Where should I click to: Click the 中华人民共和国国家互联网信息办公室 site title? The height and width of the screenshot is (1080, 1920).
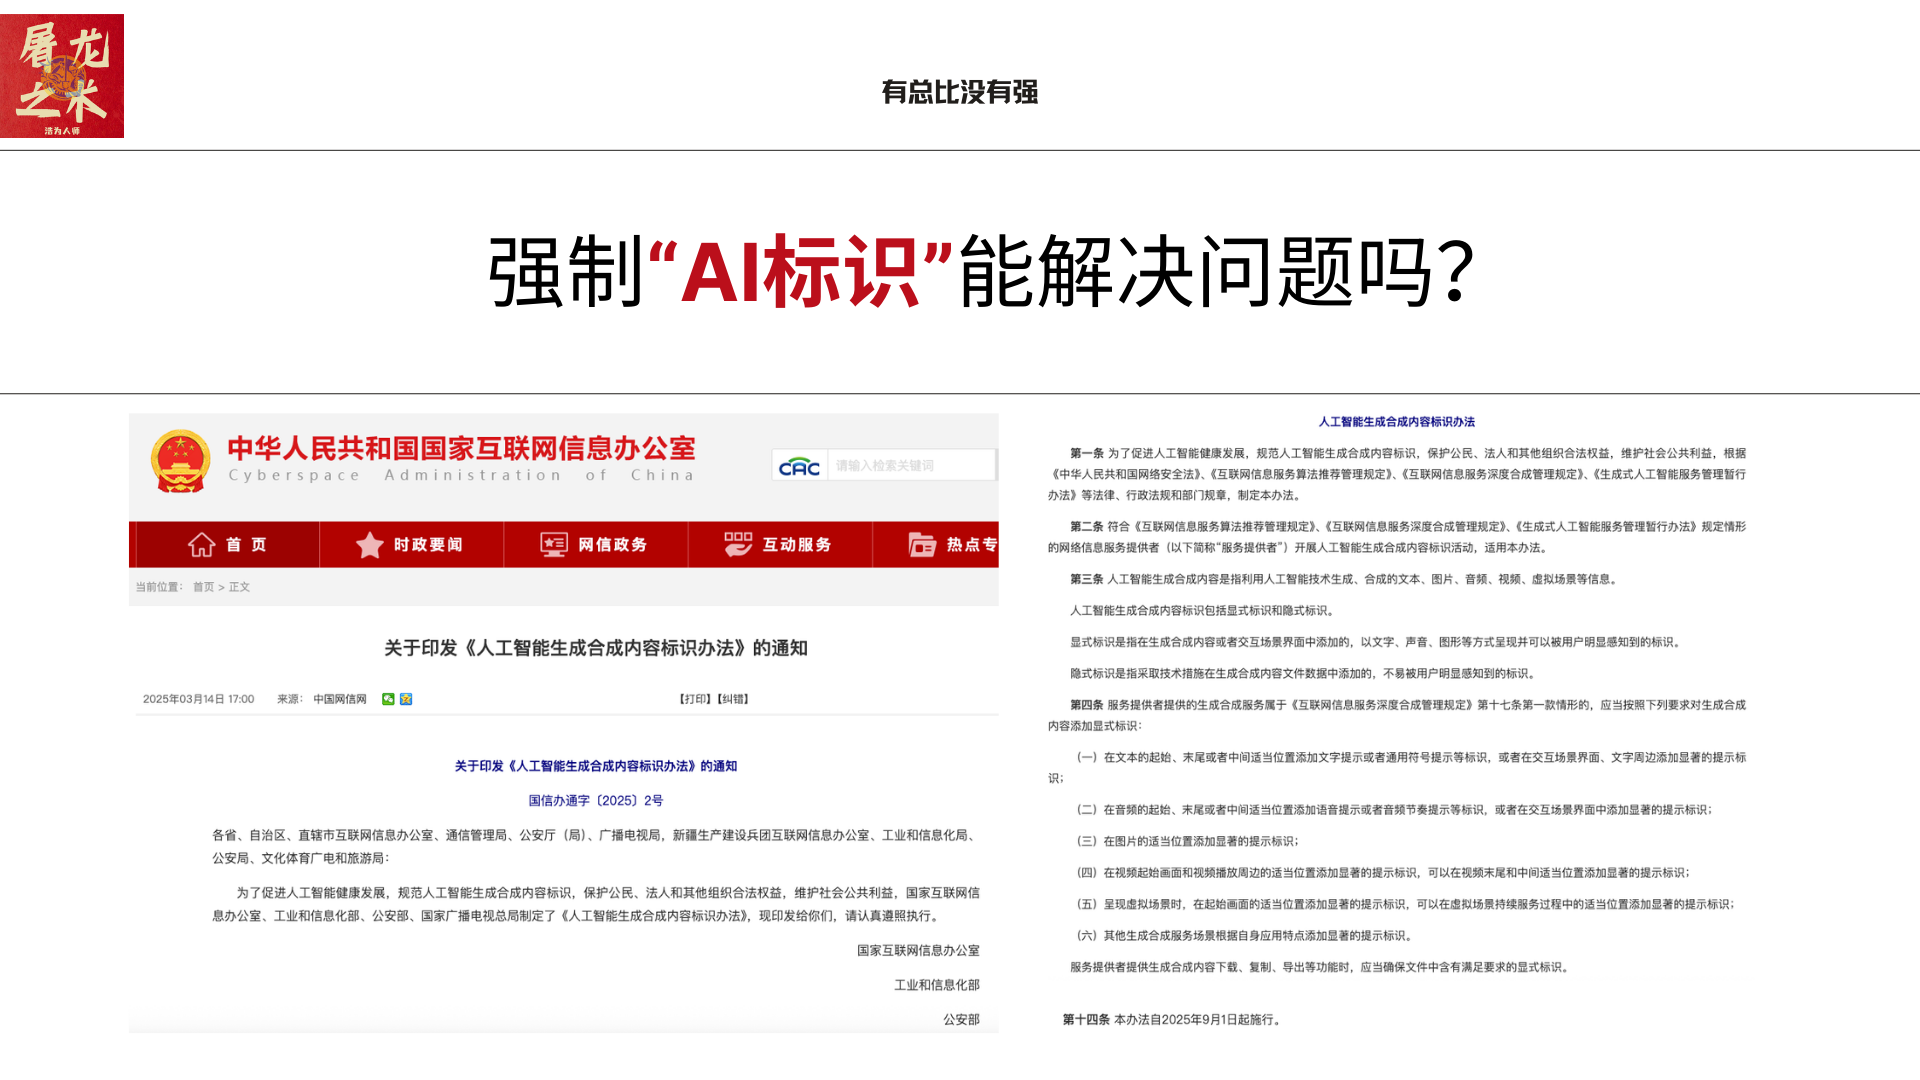pyautogui.click(x=461, y=448)
